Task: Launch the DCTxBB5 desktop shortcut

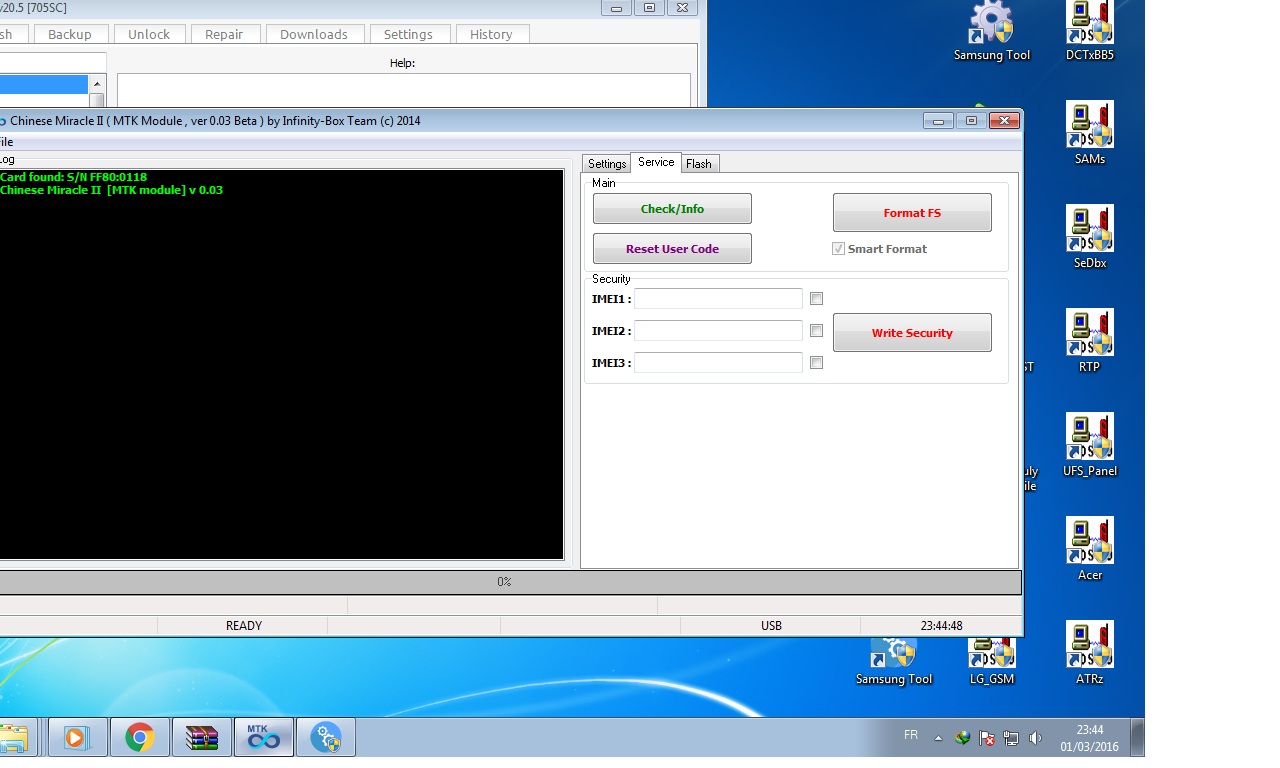Action: pos(1089,31)
